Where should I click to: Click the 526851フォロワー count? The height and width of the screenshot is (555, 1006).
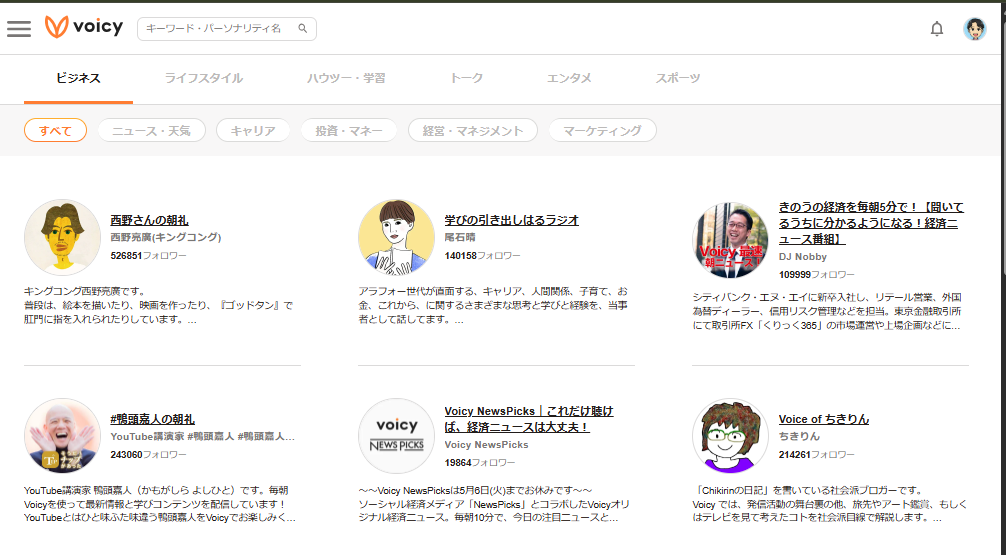[x=148, y=255]
